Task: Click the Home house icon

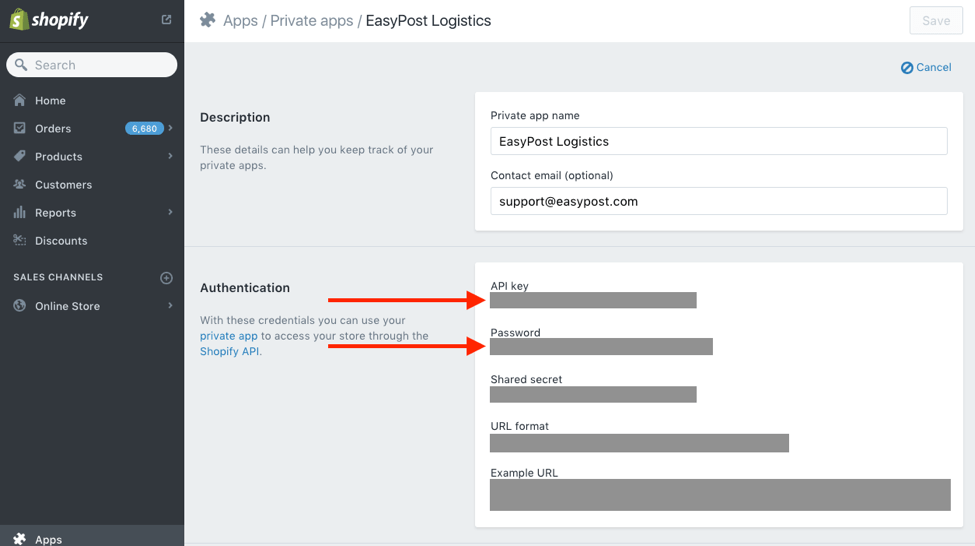Action: click(x=20, y=100)
